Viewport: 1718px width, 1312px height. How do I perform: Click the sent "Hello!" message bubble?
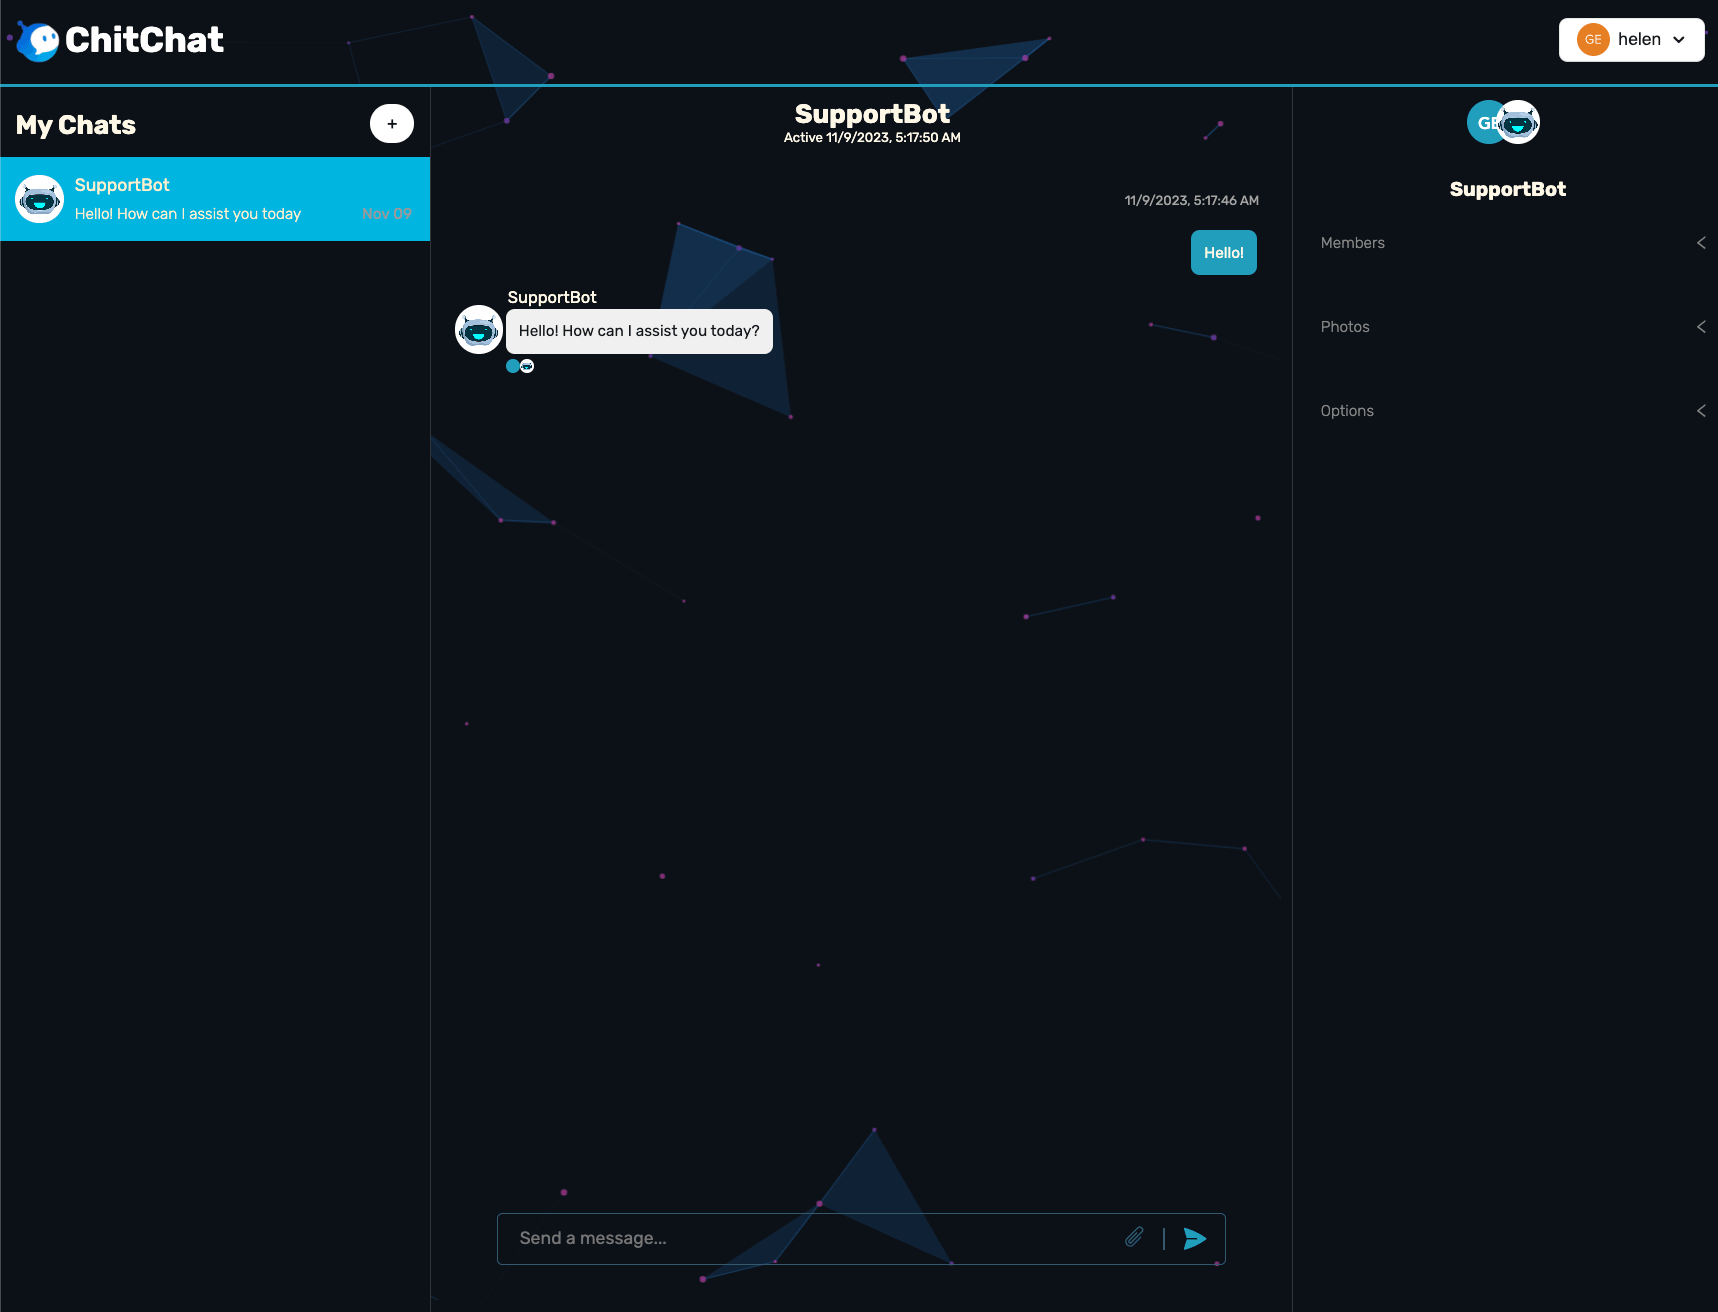pyautogui.click(x=1223, y=253)
